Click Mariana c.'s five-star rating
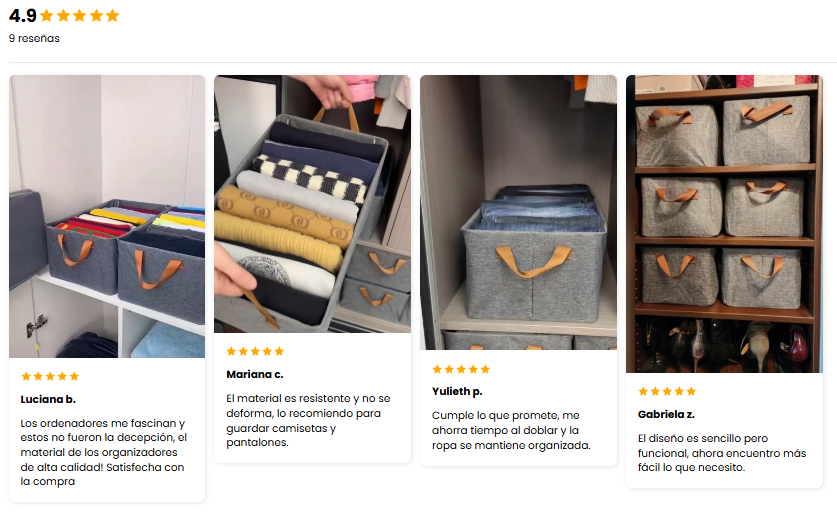Screen dimensions: 837x522 coord(255,351)
